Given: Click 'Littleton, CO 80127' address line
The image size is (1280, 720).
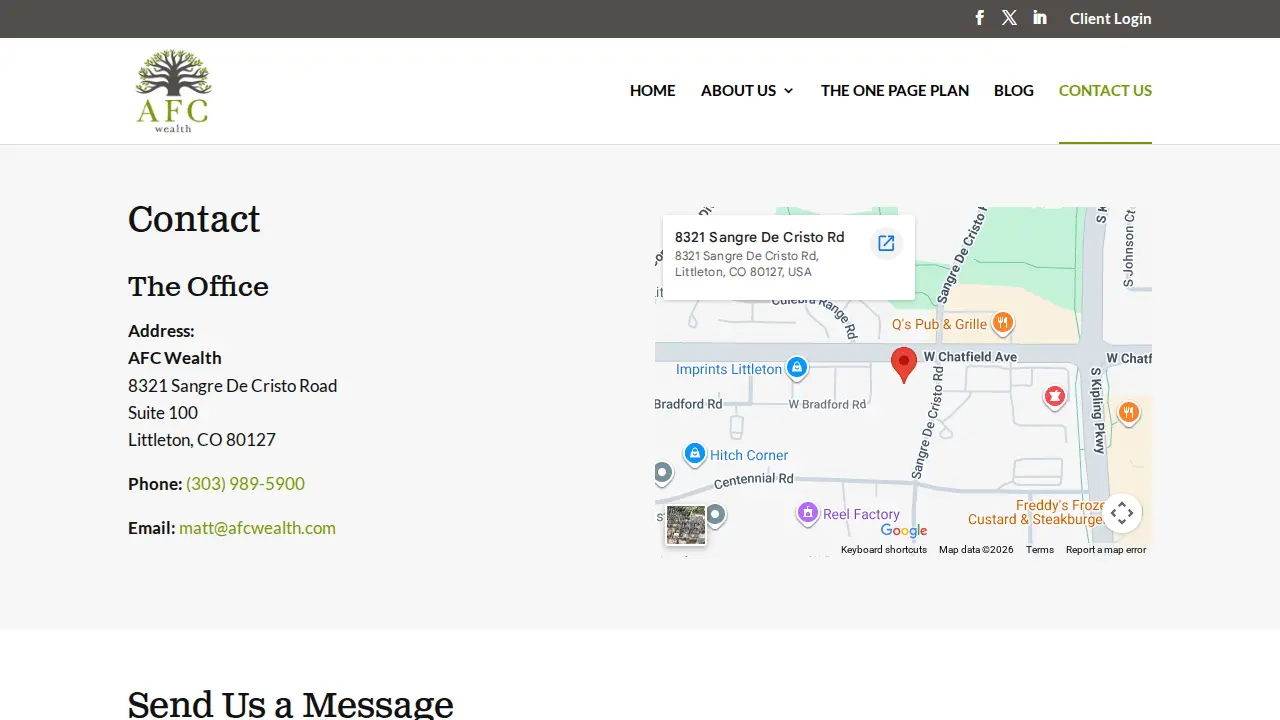Looking at the screenshot, I should click(202, 440).
